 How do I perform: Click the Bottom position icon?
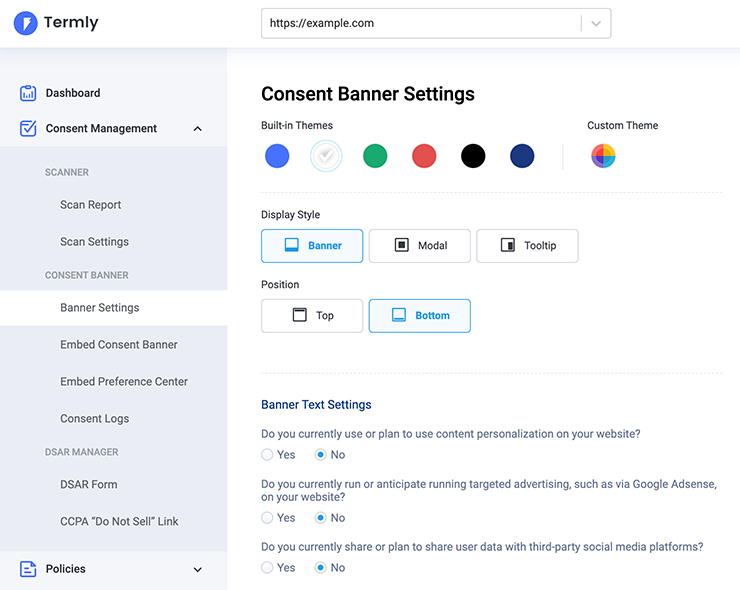click(399, 315)
